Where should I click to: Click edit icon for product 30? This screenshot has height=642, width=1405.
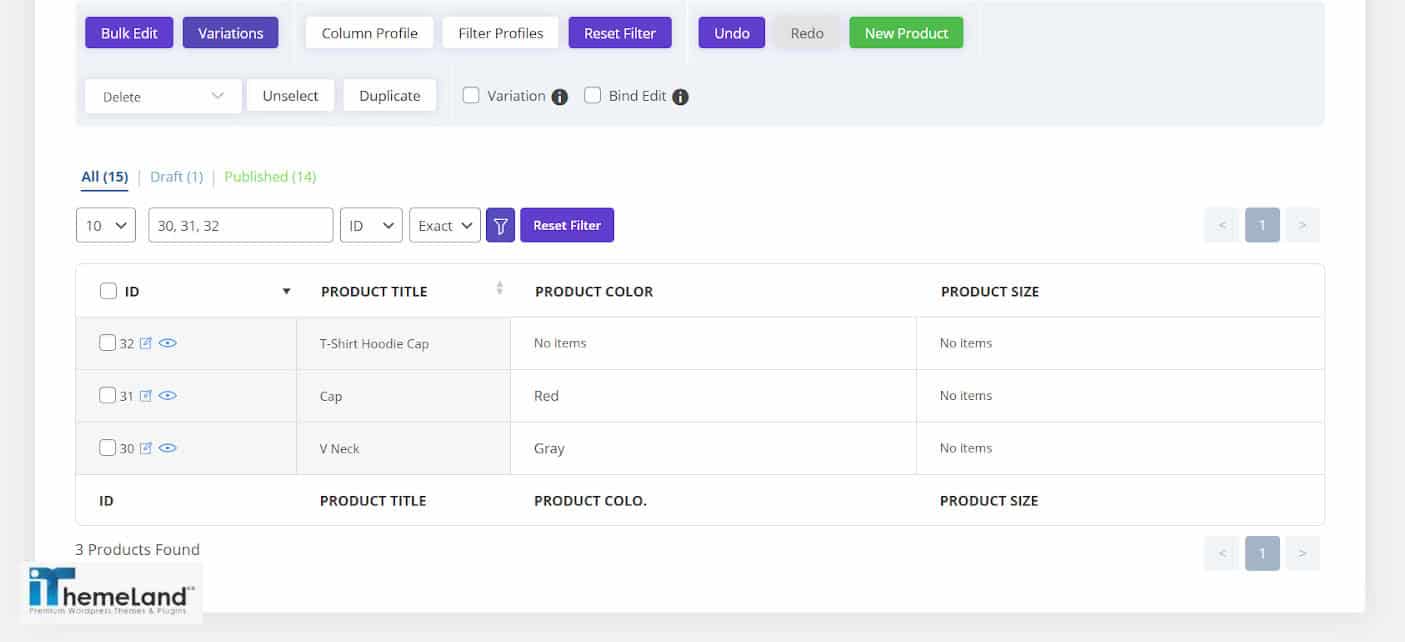[x=146, y=448]
